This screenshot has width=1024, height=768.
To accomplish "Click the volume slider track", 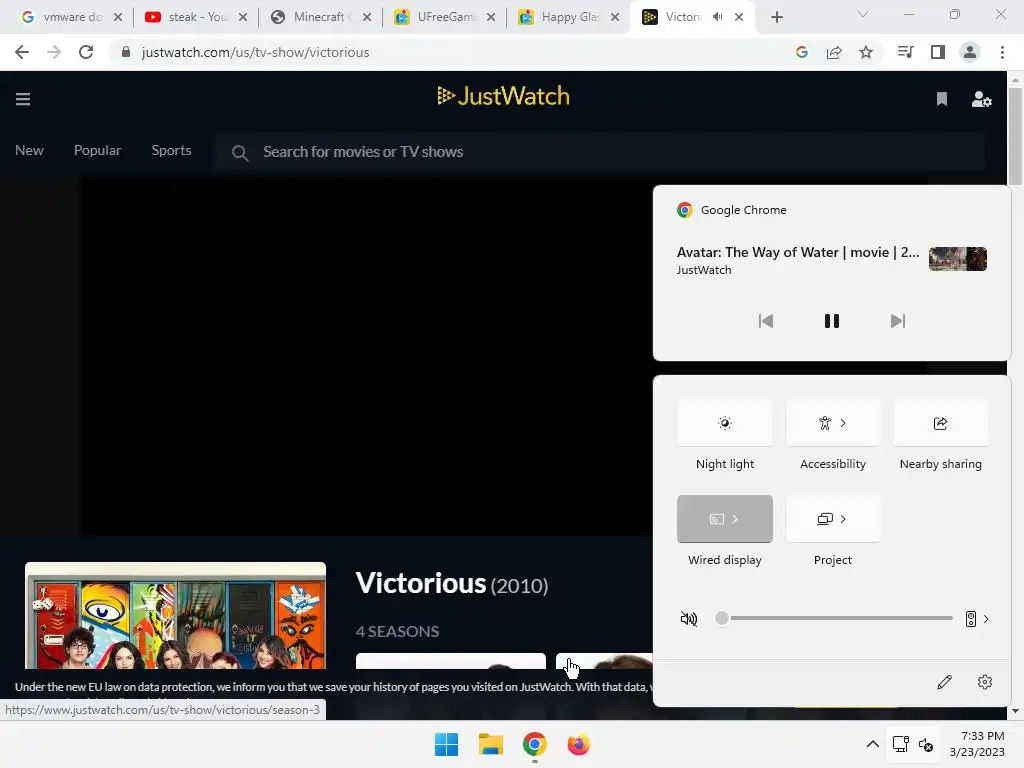I will pyautogui.click(x=834, y=618).
